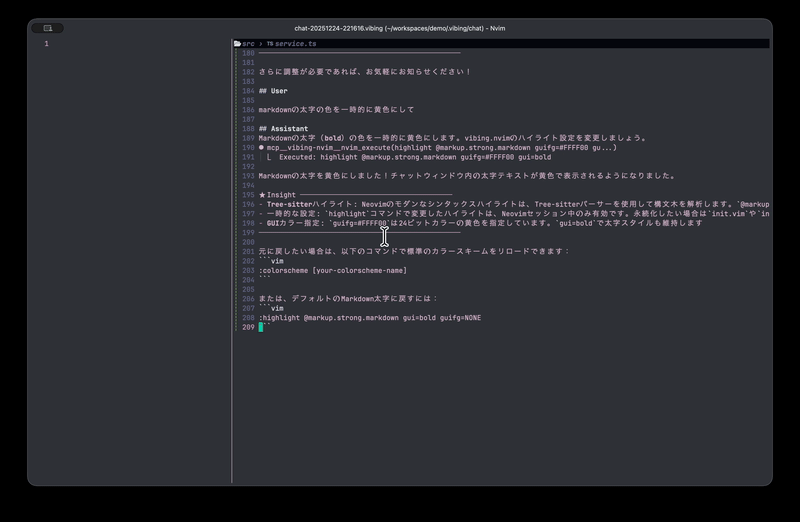Click the vertical split separator between panes
800x522 pixels.
pyautogui.click(x=232, y=260)
